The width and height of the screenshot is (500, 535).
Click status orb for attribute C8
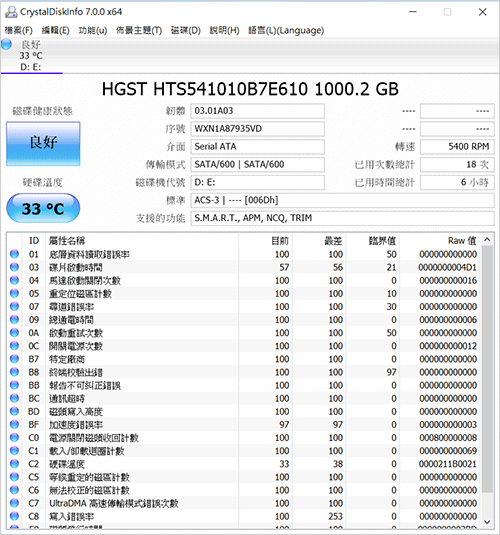coord(14,516)
